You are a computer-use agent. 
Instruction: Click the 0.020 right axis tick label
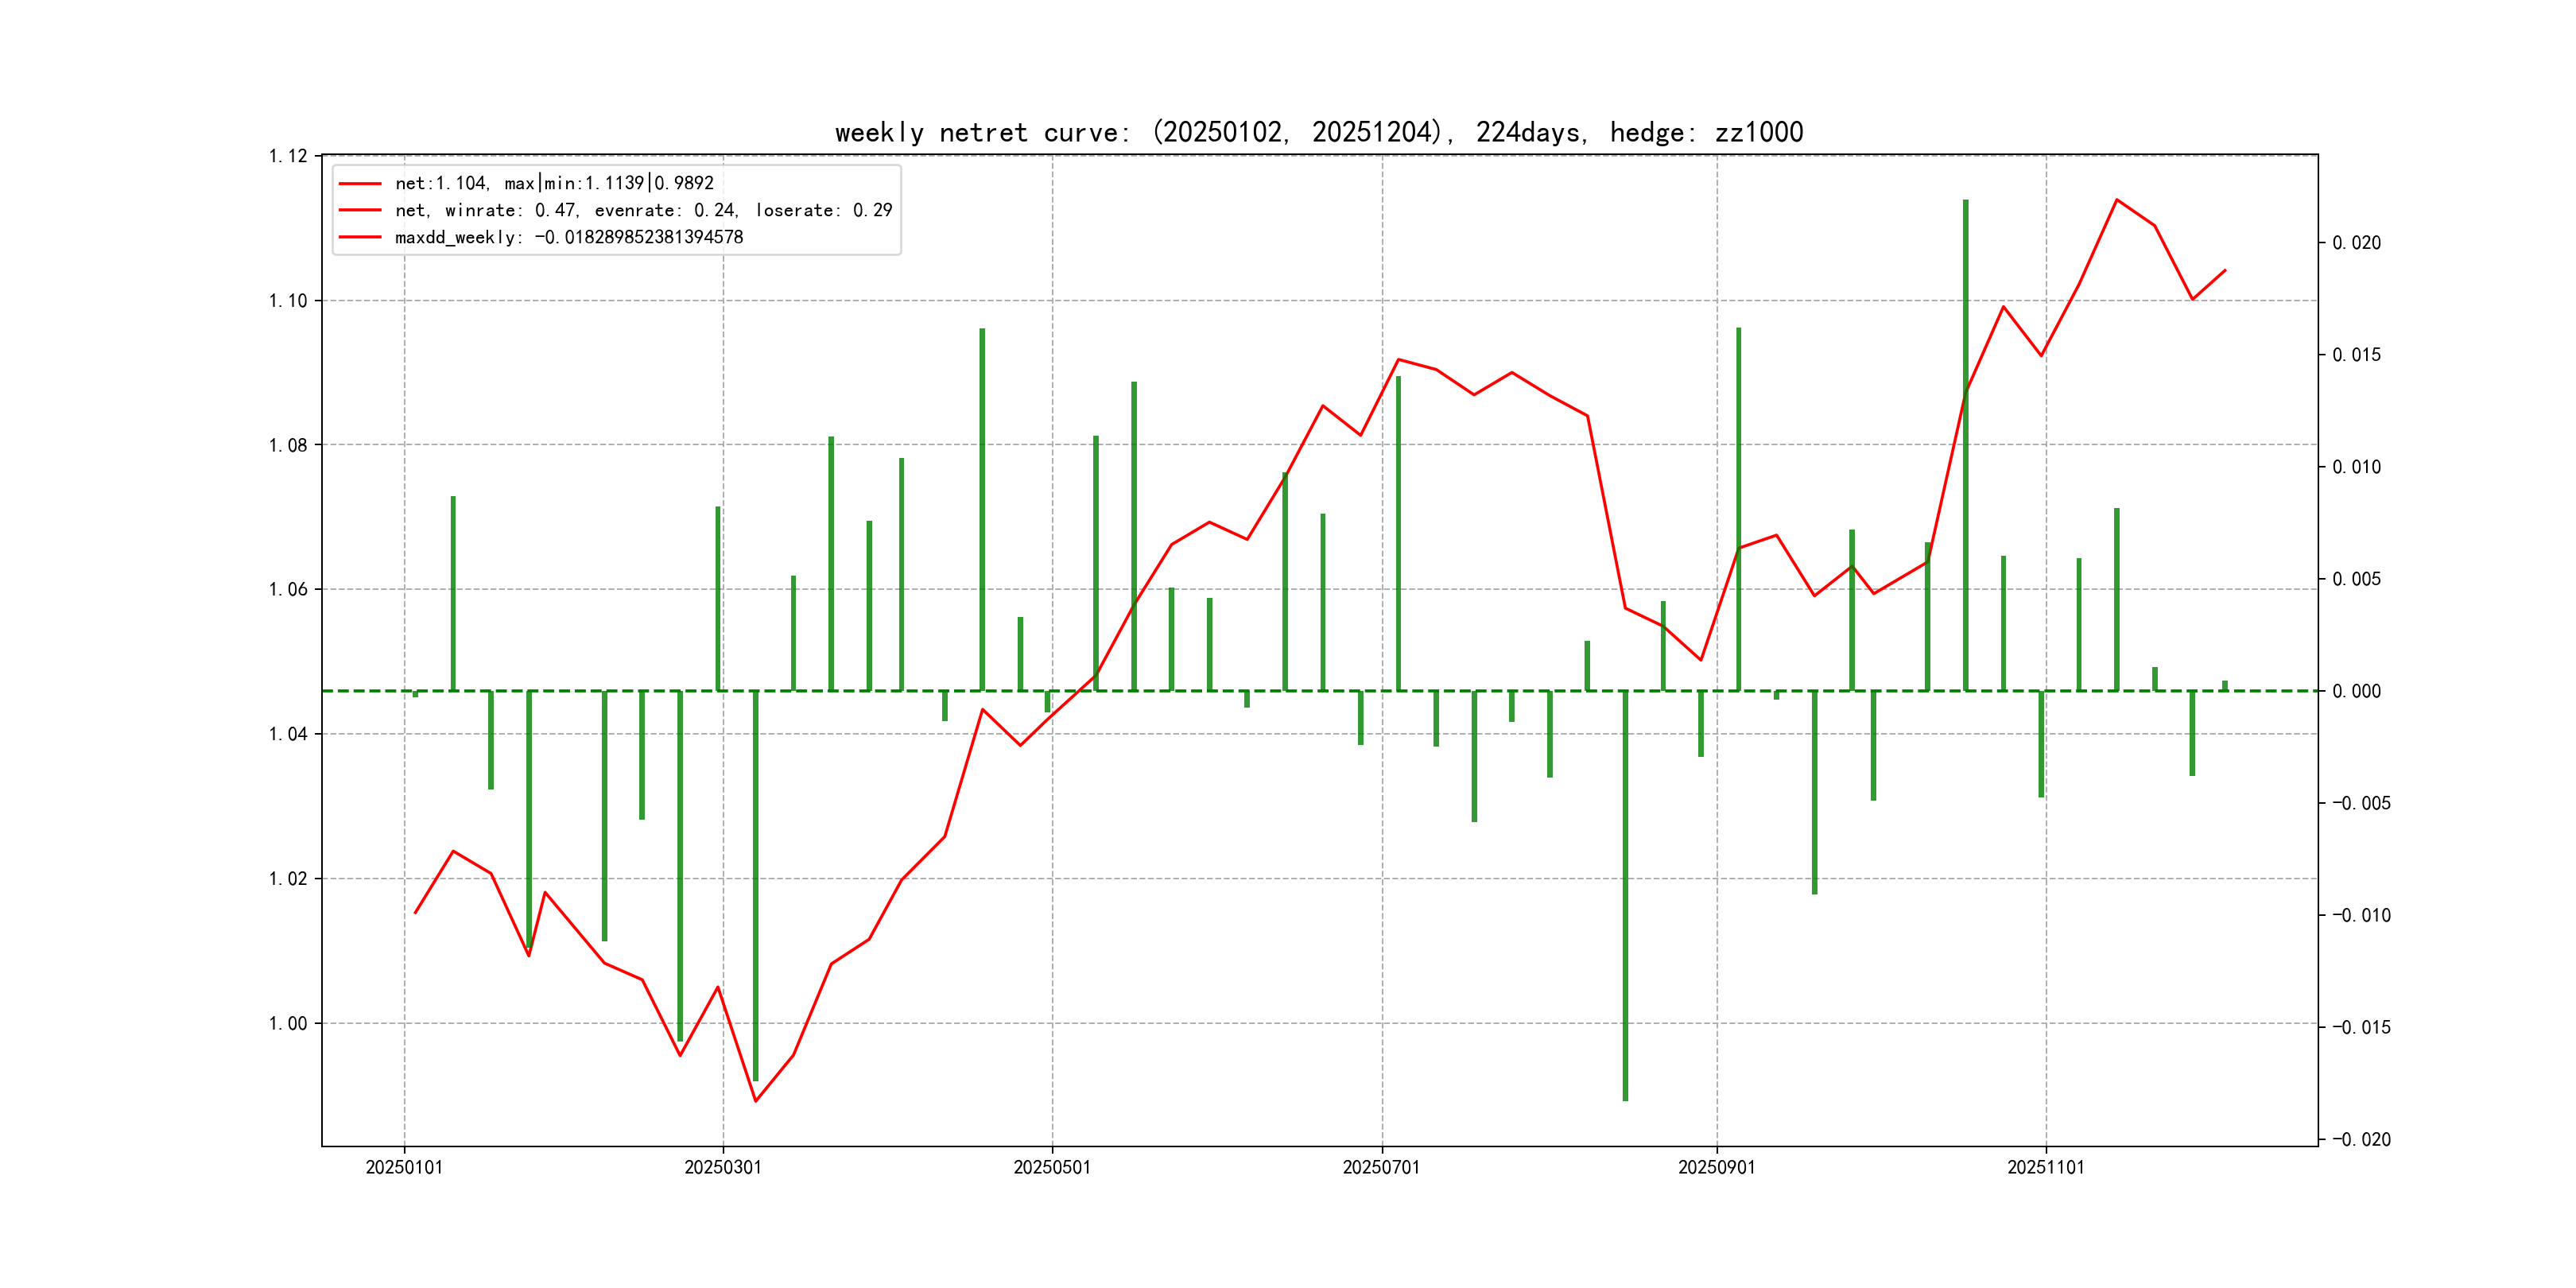[x=2356, y=243]
